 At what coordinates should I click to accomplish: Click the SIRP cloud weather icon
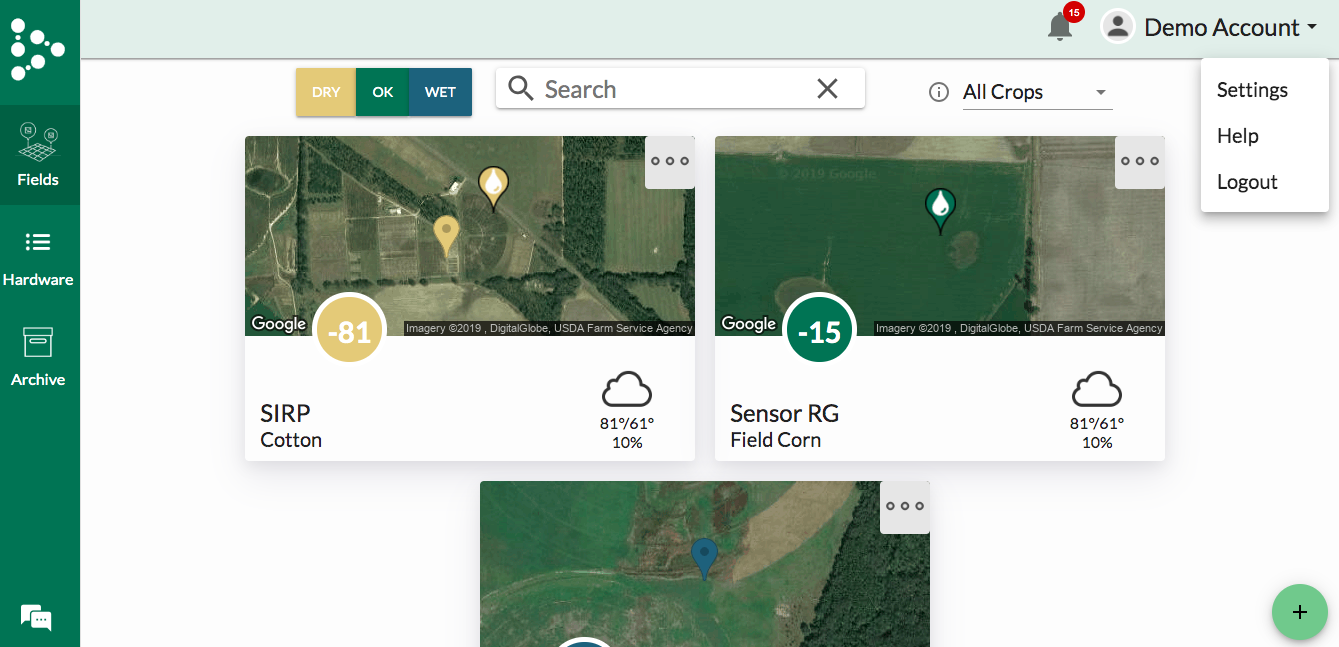627,389
